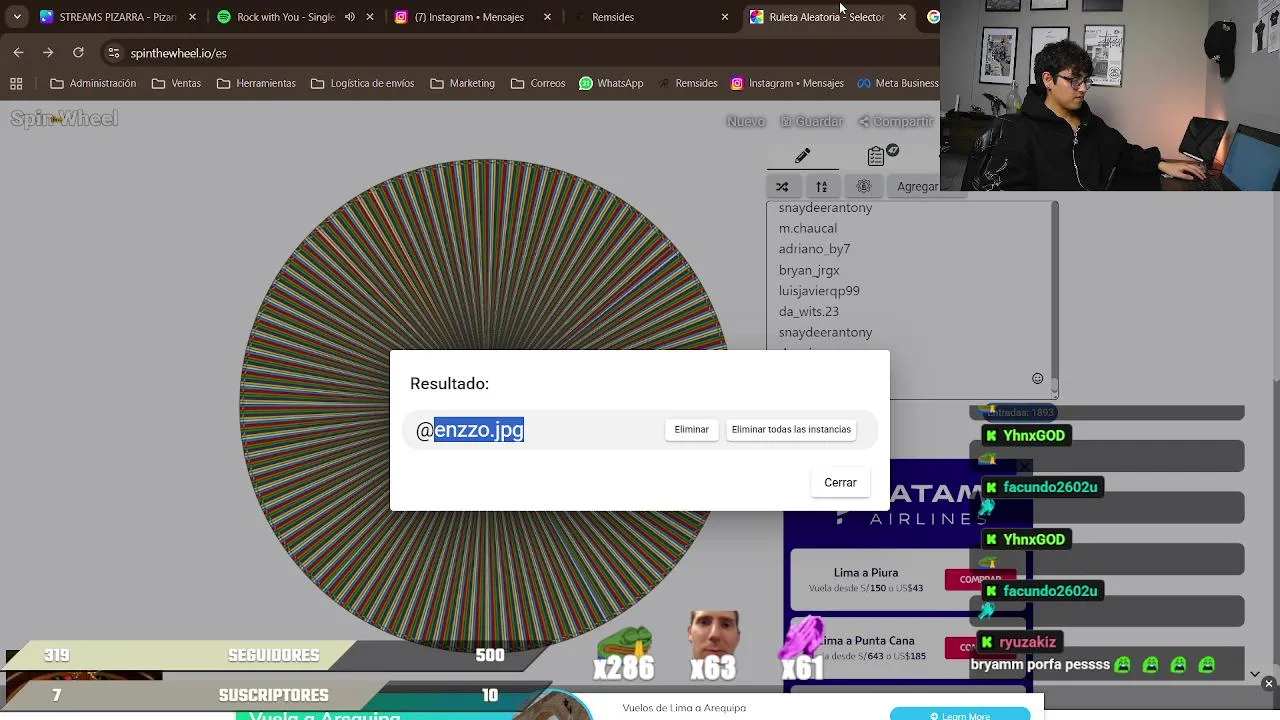Open the Ventas bookmark folder
This screenshot has width=1280, height=720.
click(176, 83)
